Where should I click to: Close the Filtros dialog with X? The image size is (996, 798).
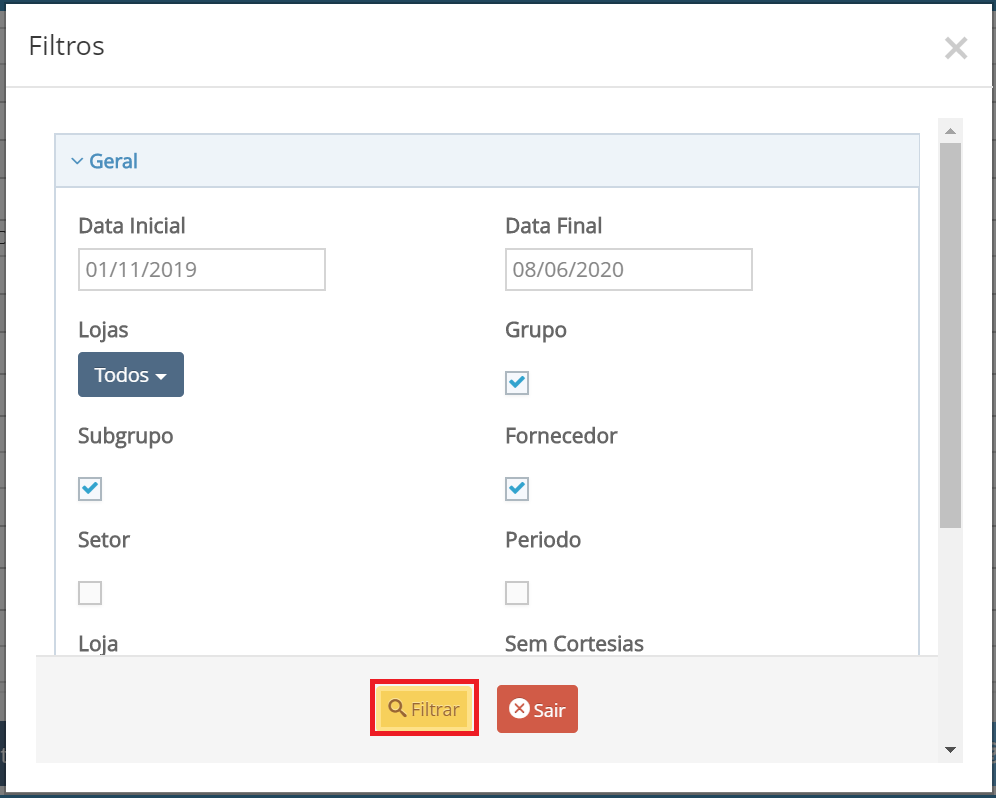click(x=955, y=48)
